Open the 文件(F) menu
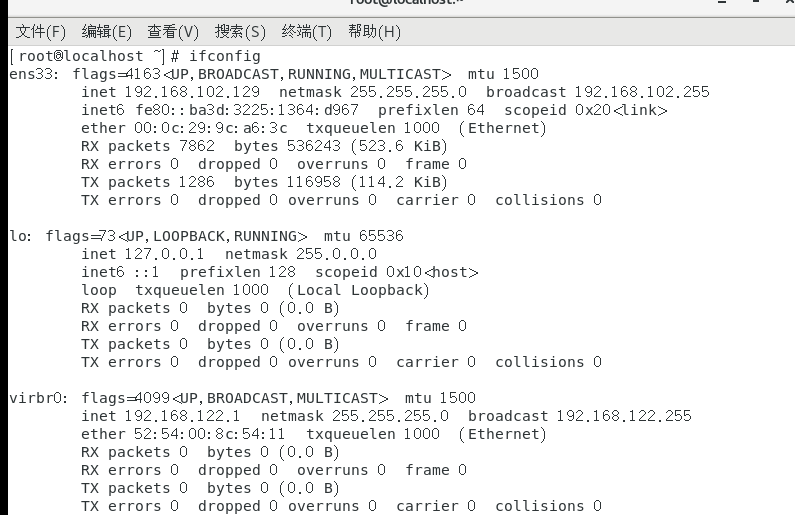The height and width of the screenshot is (515, 795). [41, 32]
